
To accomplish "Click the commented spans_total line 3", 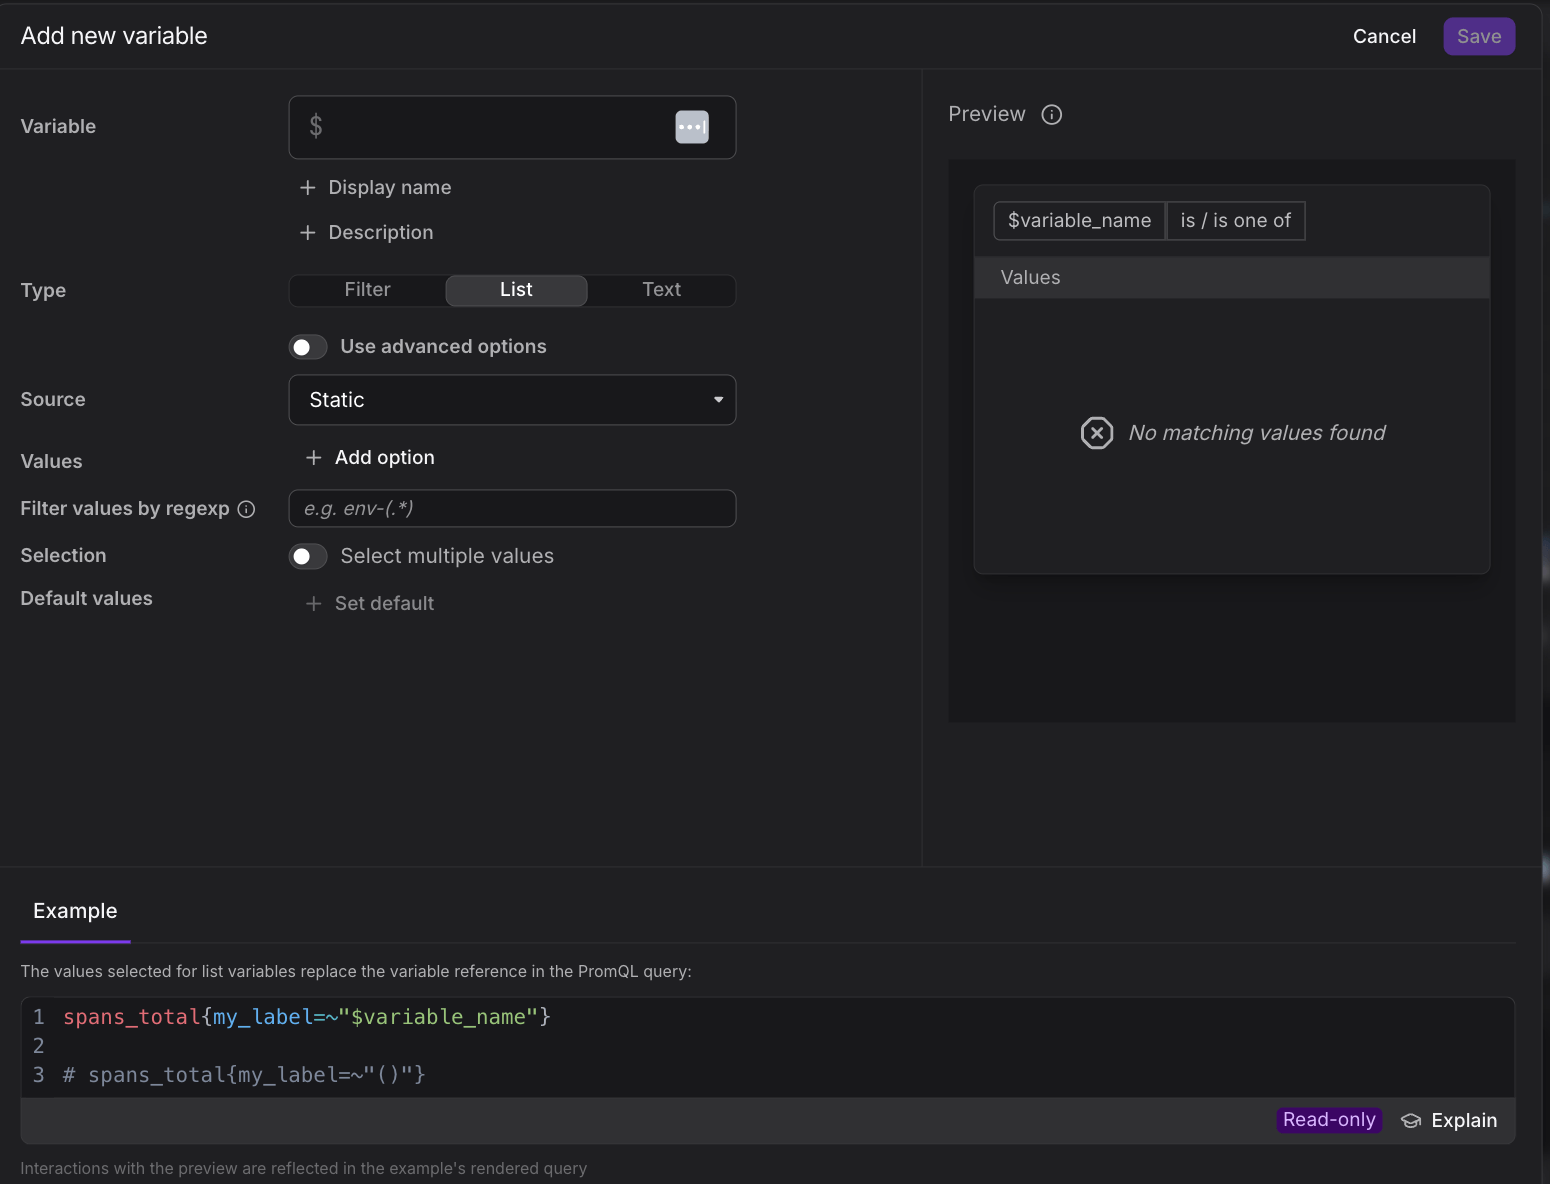I will 244,1075.
